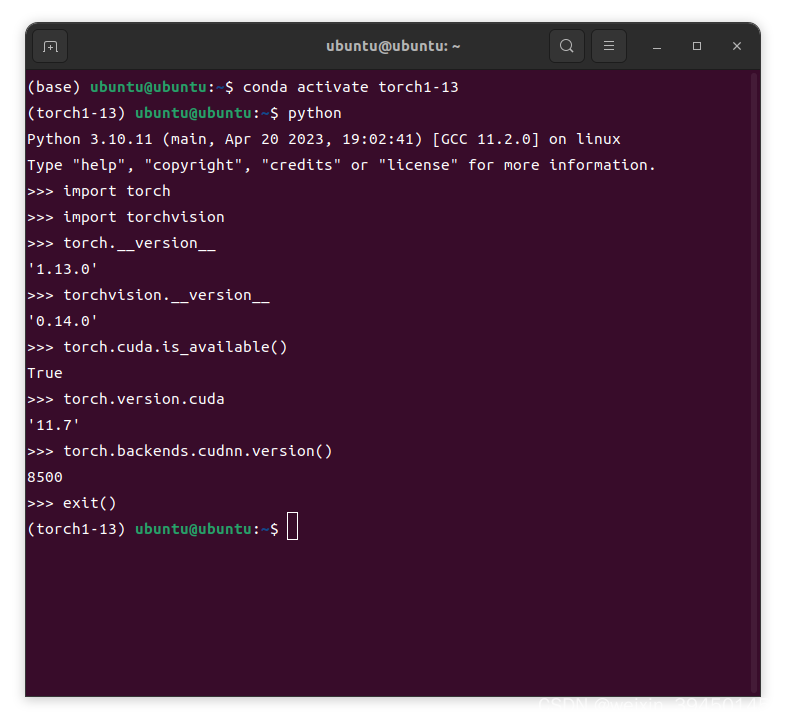Open the terminal search tool
The width and height of the screenshot is (786, 725).
[x=566, y=46]
